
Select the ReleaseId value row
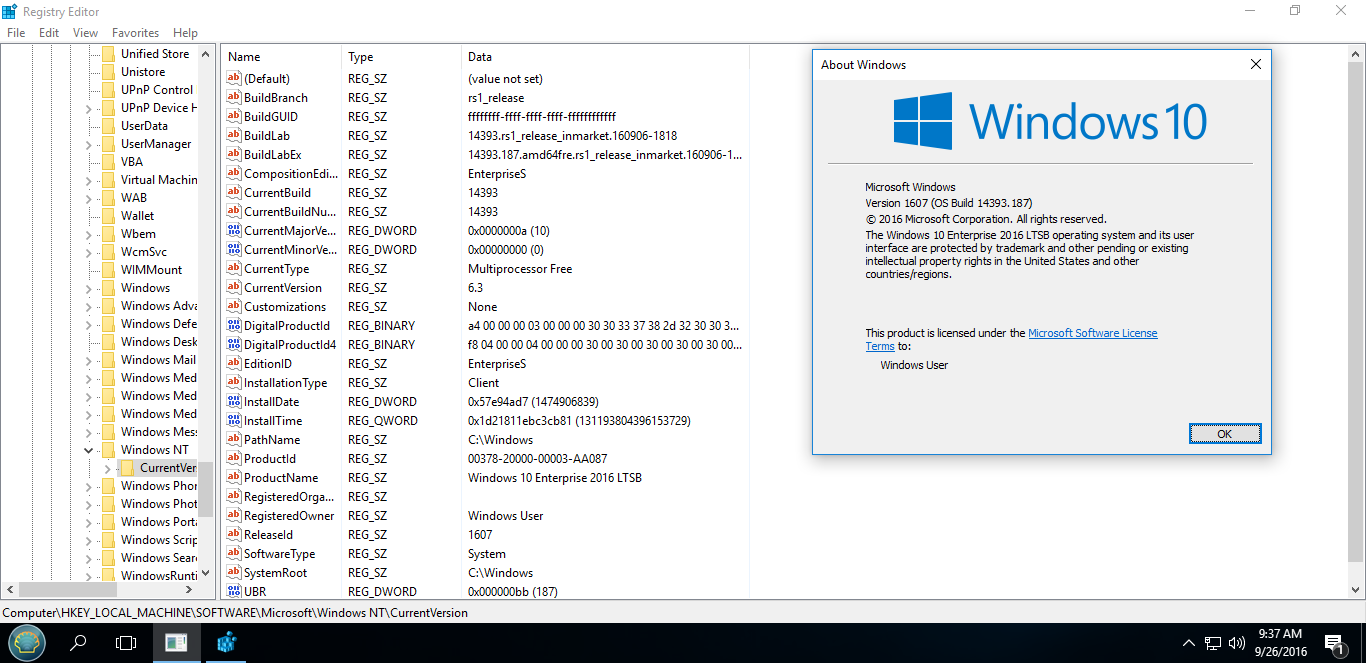click(x=485, y=535)
